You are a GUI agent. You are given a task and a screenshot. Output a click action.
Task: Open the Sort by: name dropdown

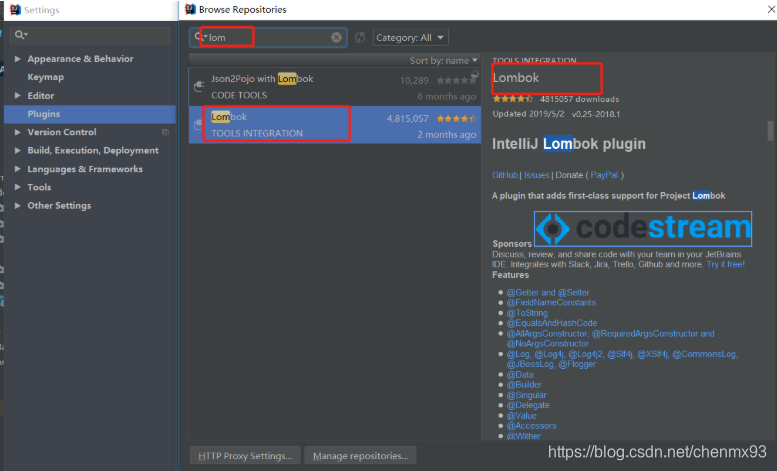[x=443, y=60]
